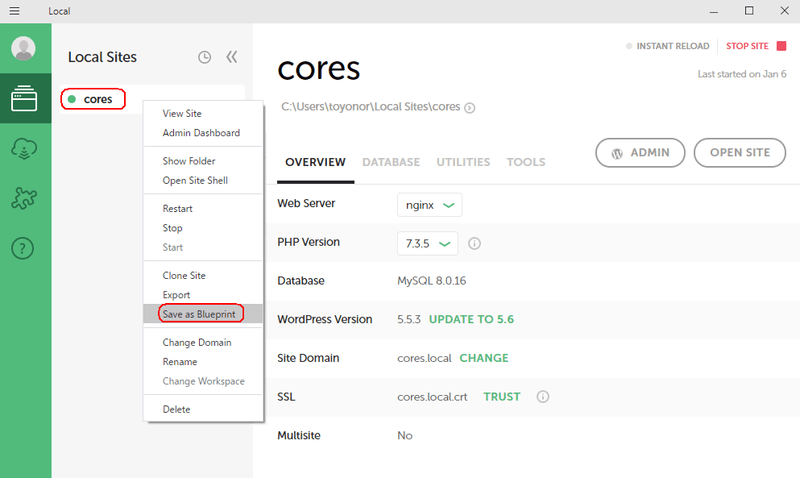Open Web Server nginx dropdown
Viewport: 800px width, 478px height.
[430, 205]
